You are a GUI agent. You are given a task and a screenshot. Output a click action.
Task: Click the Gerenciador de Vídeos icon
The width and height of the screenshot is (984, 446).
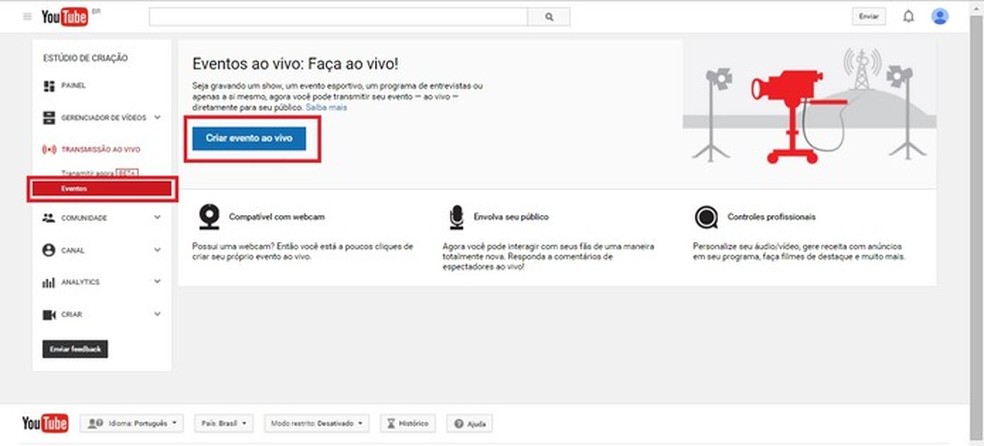pyautogui.click(x=49, y=118)
